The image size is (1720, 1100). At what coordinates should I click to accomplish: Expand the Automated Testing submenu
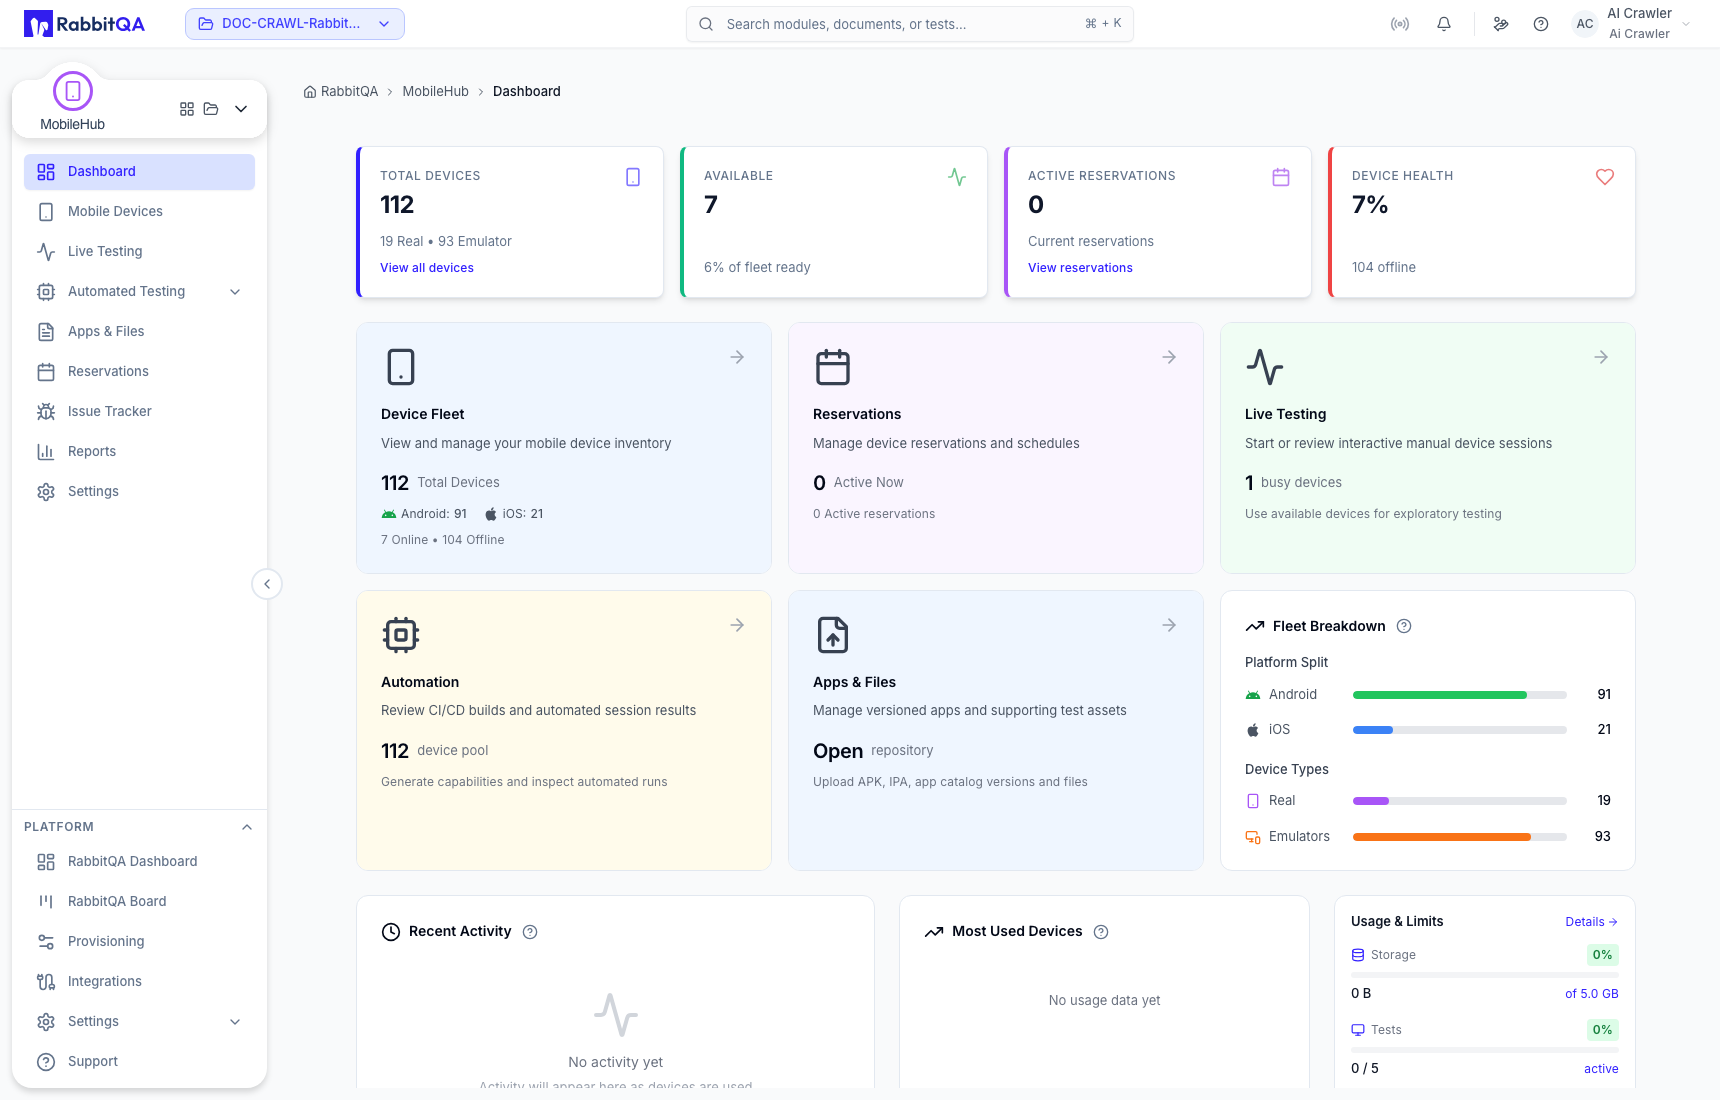(x=235, y=292)
